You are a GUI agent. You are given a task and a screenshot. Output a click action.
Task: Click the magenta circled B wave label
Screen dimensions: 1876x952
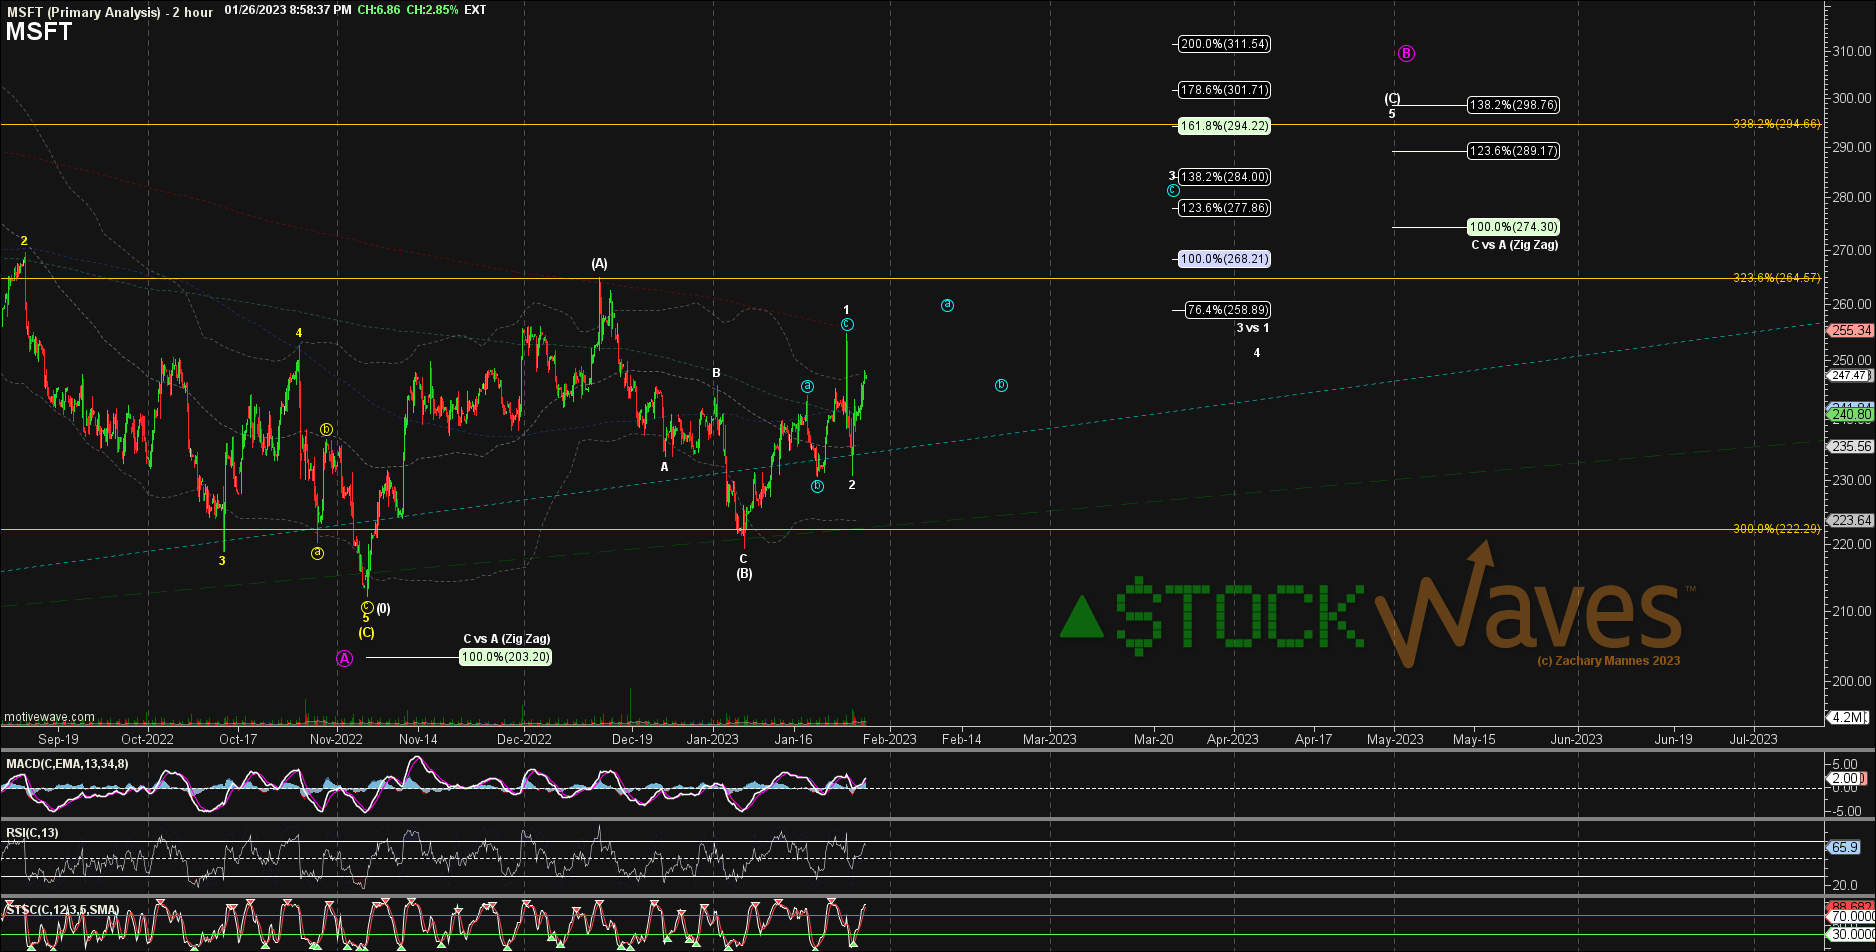1406,54
